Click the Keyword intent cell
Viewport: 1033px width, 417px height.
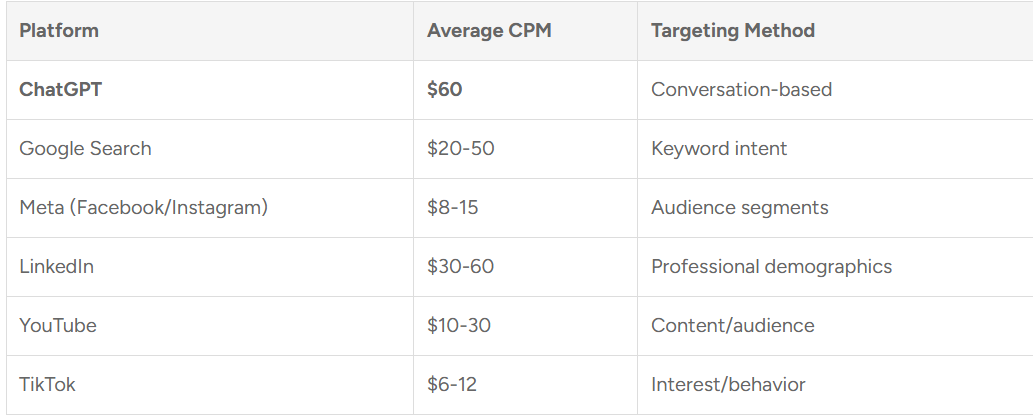tap(719, 149)
